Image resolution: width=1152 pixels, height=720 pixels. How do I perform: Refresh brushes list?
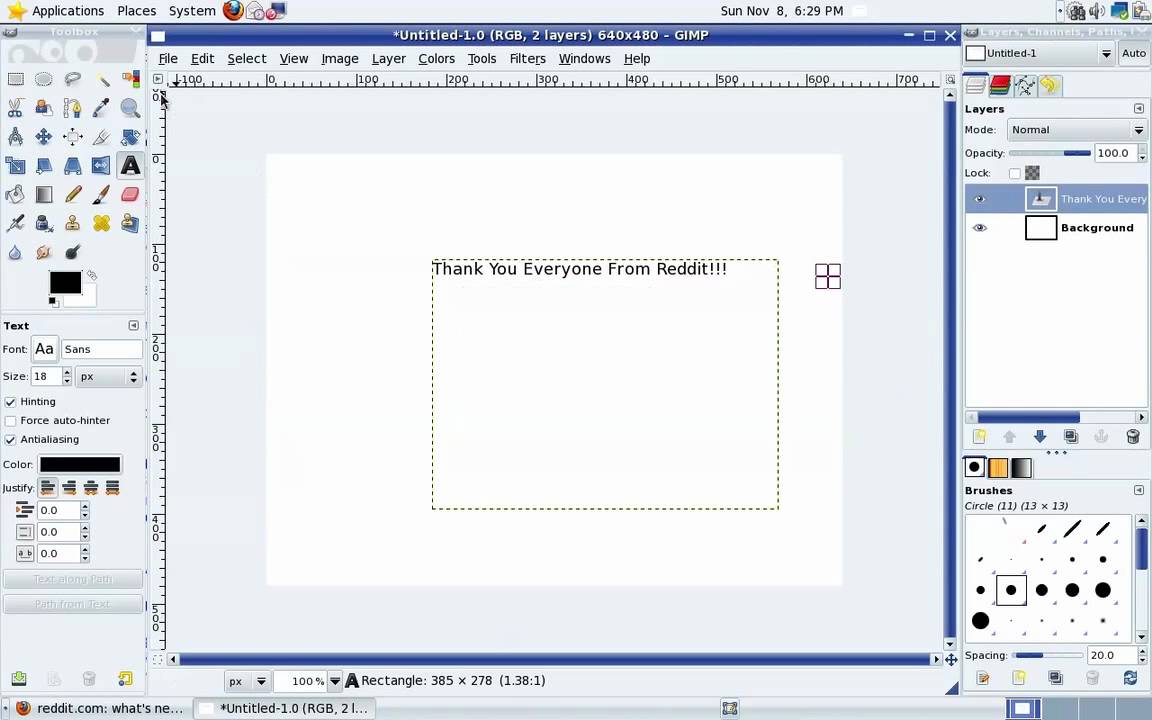[1130, 677]
